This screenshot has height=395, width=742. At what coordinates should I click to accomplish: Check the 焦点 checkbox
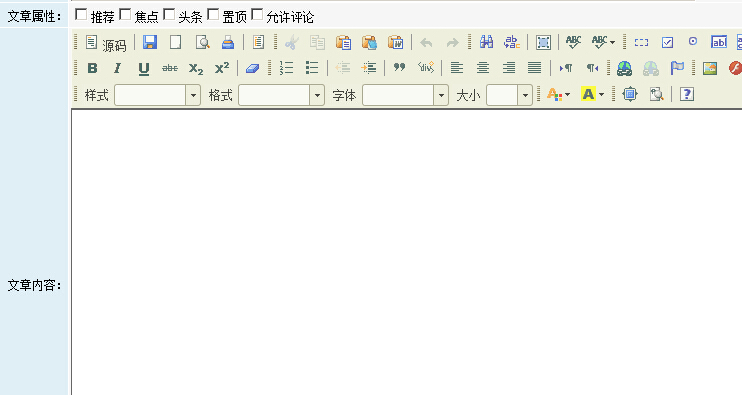click(x=125, y=15)
